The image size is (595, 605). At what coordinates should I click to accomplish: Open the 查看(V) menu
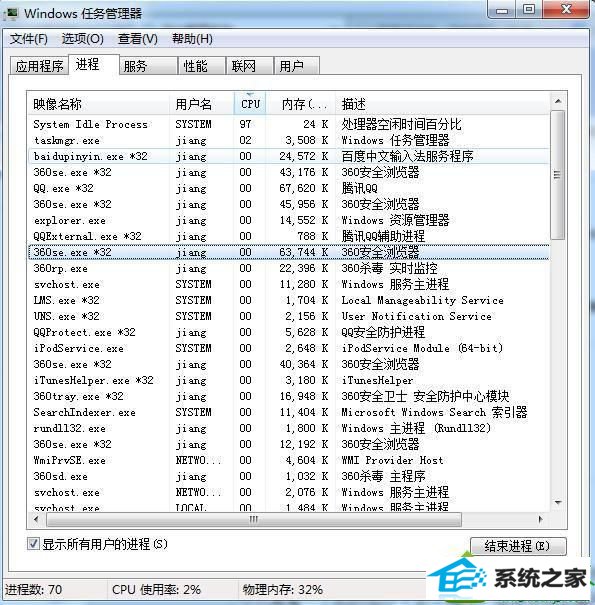[x=137, y=39]
